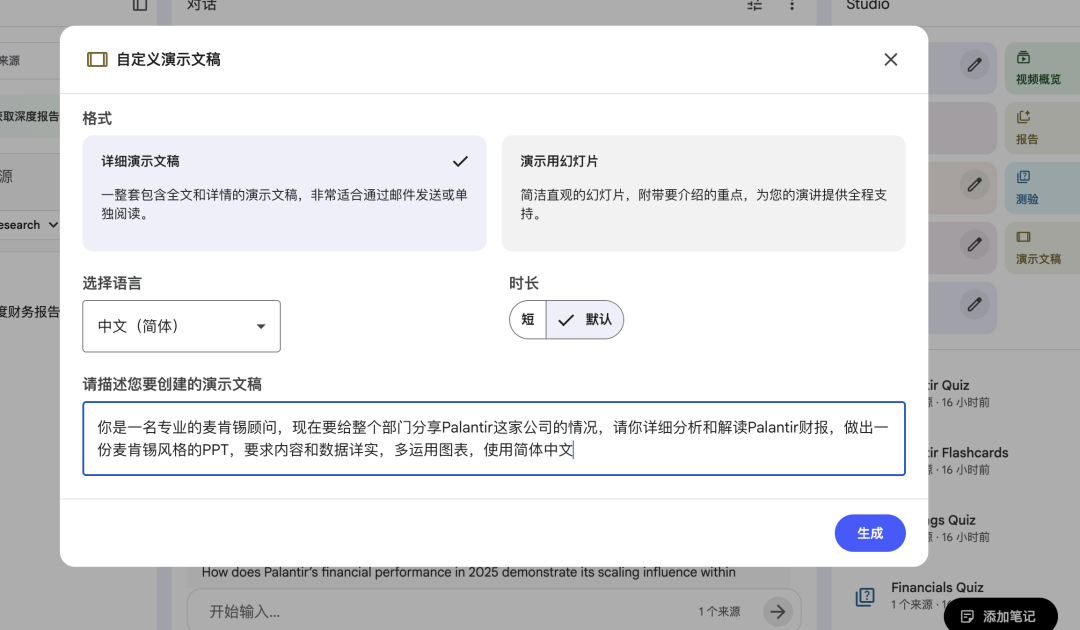Open the 中文（简体）language dropdown

tap(181, 326)
